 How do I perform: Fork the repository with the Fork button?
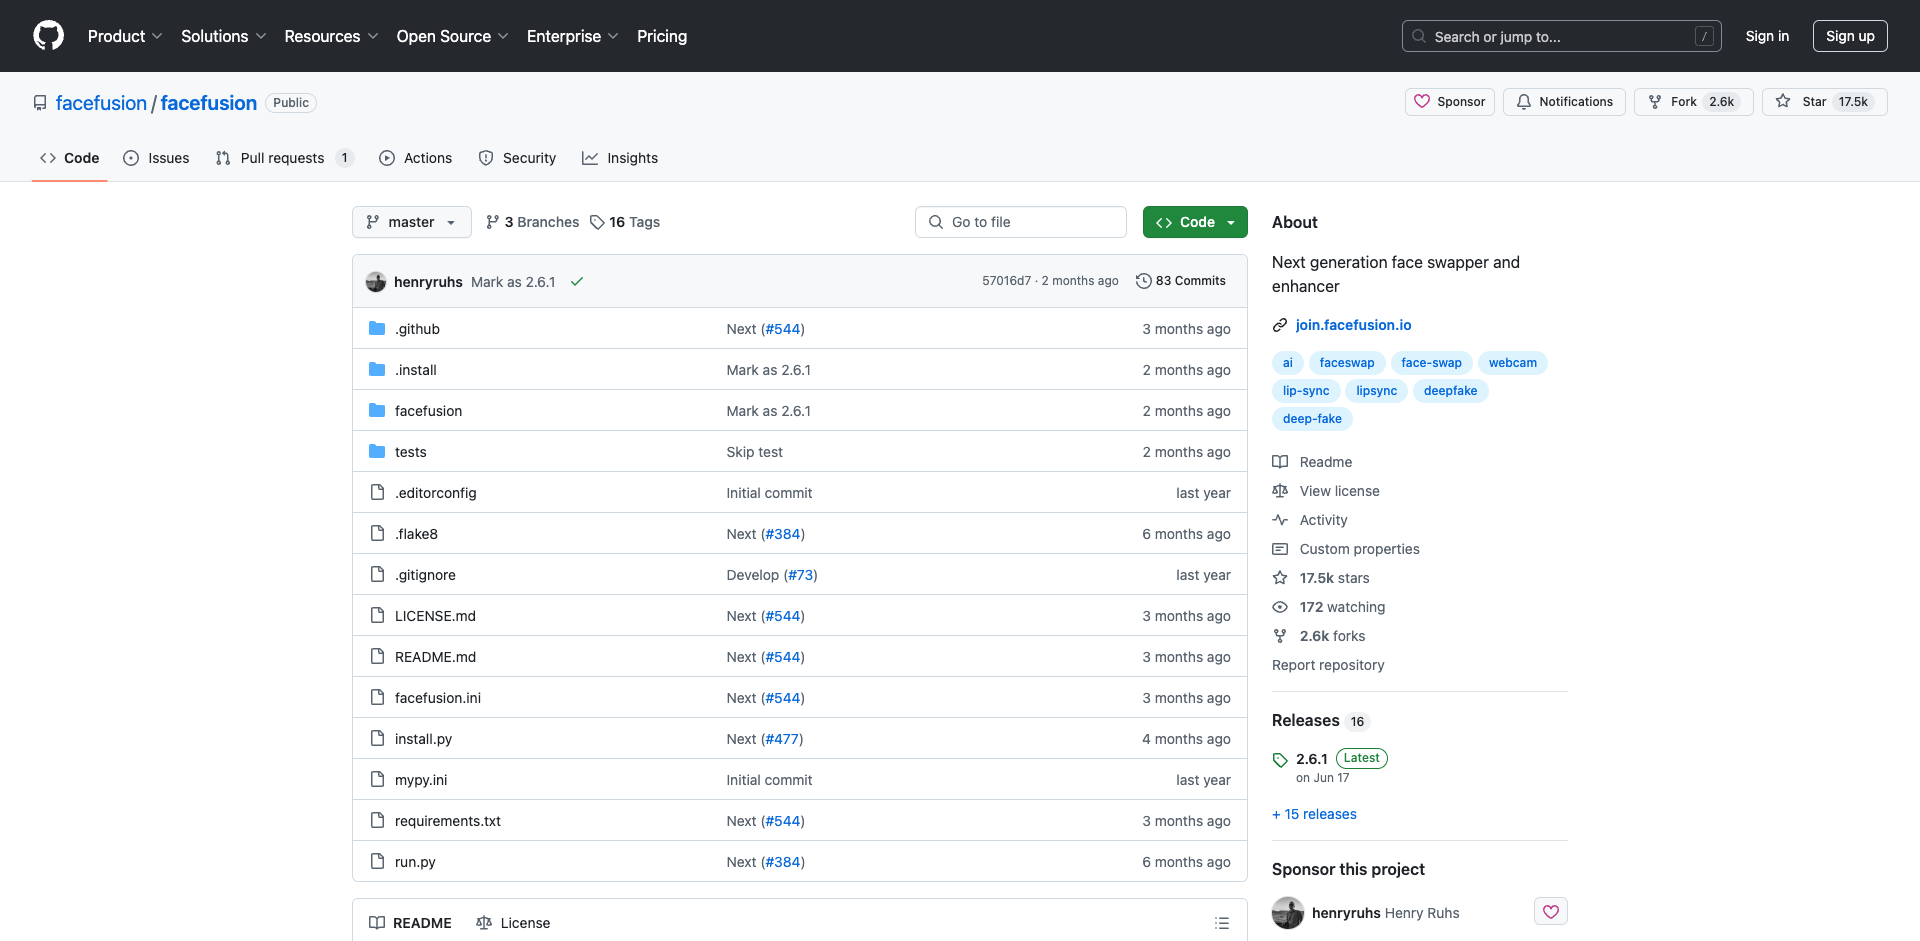pyautogui.click(x=1693, y=102)
